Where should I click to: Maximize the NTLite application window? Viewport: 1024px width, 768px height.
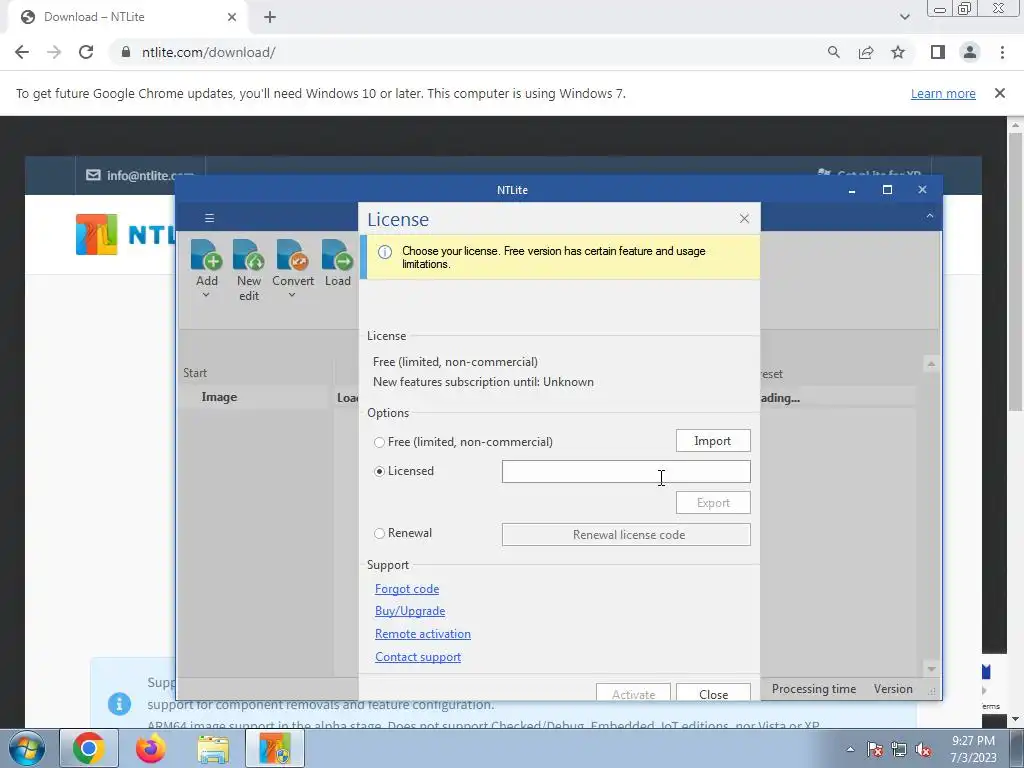887,189
